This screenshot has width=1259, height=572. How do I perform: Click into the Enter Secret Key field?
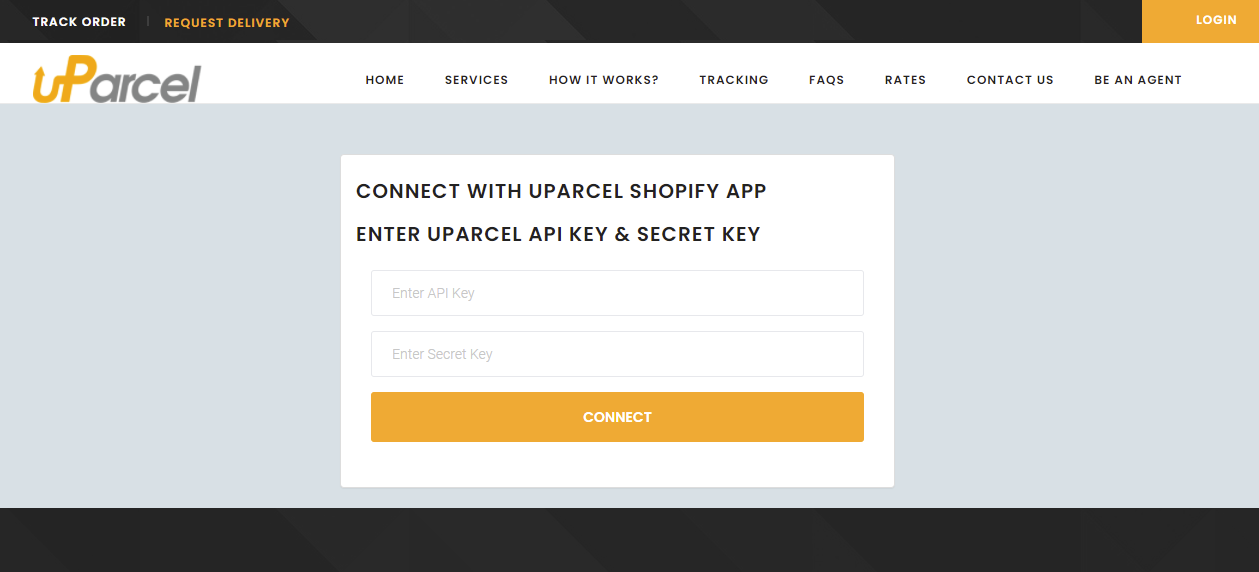[617, 354]
